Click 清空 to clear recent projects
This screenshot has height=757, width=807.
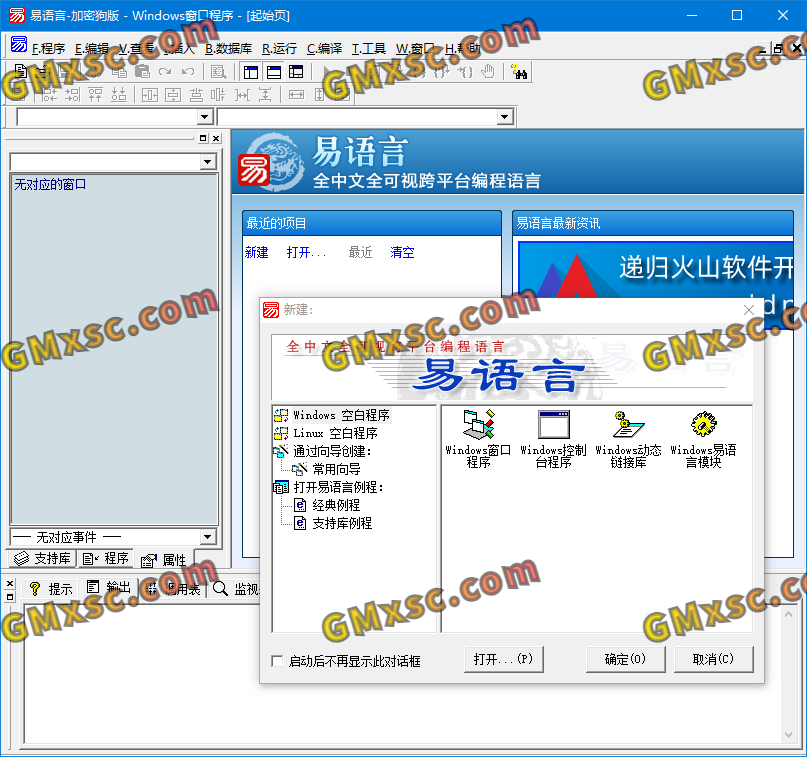click(401, 252)
